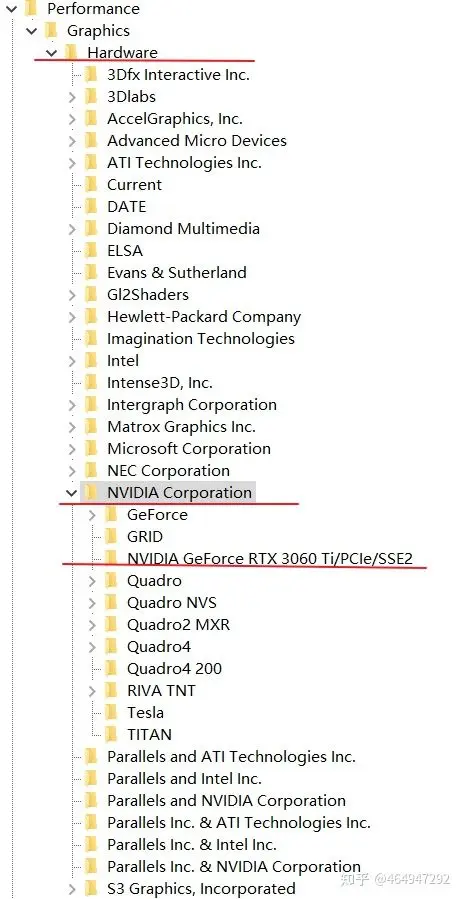Expand the GeForce subfolder
The height and width of the screenshot is (899, 461).
coord(92,515)
